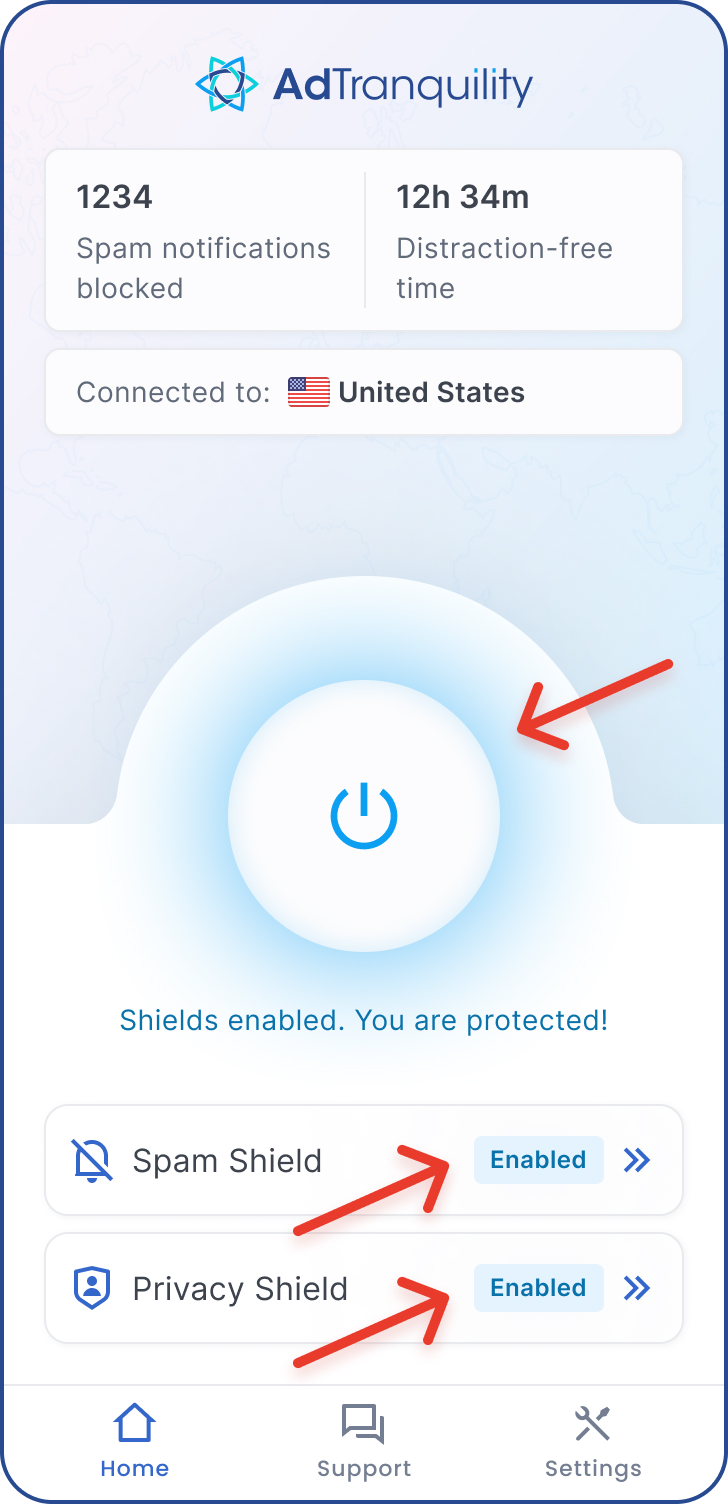This screenshot has width=728, height=1504.
Task: Click the United States flag icon
Action: click(309, 392)
